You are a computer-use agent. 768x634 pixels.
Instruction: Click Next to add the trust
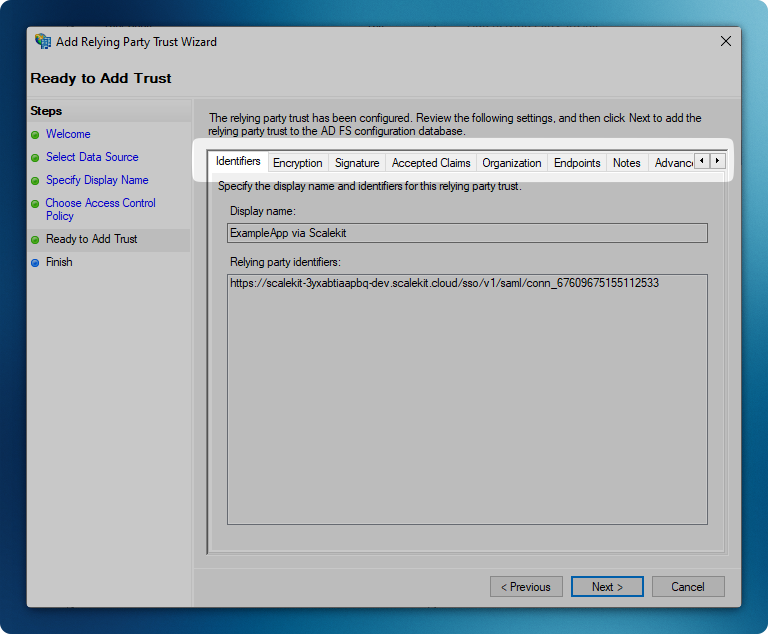(x=607, y=587)
